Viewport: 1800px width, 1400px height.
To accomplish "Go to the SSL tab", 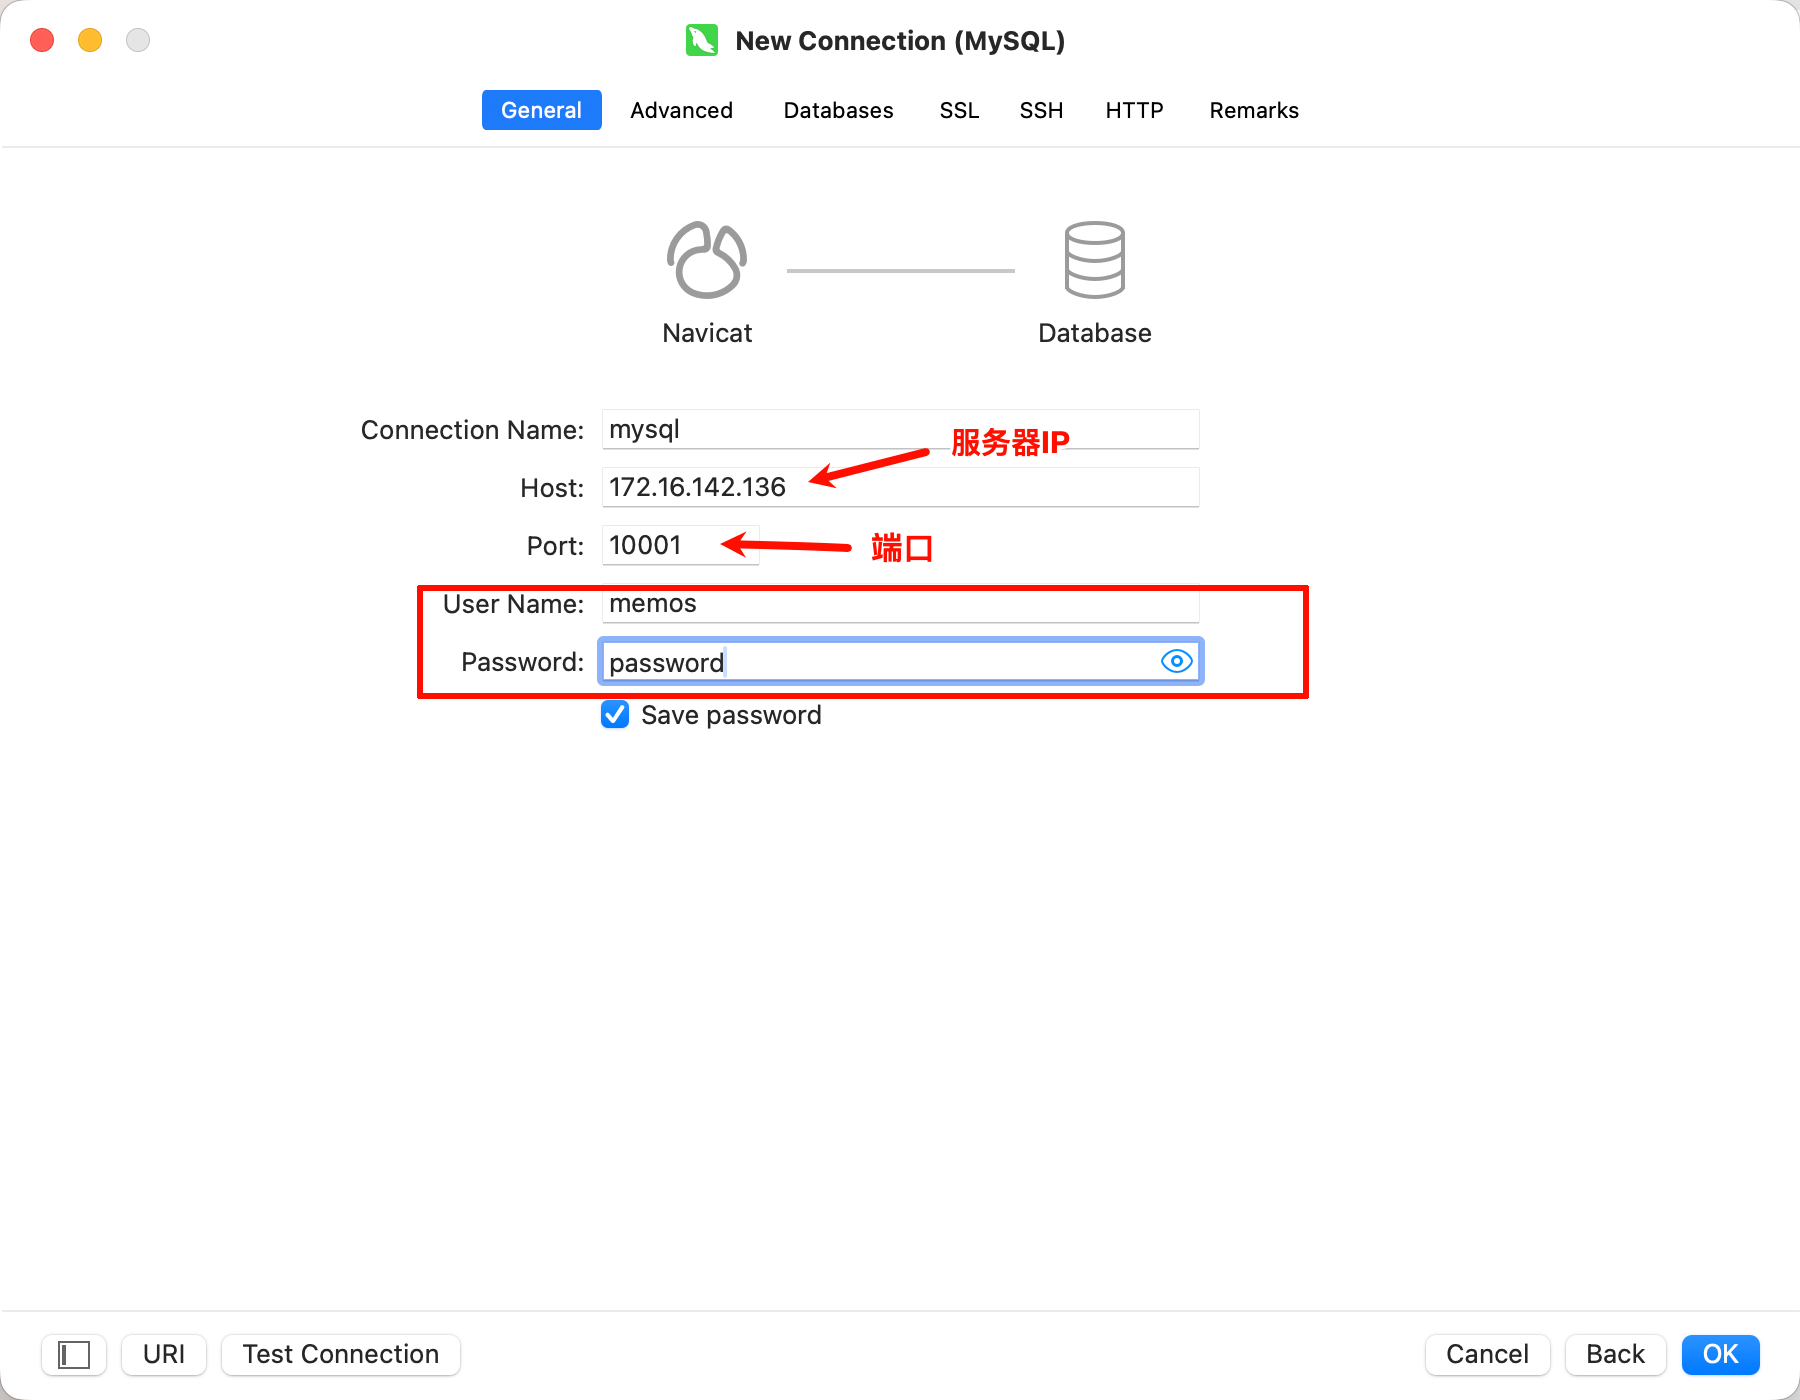I will [x=959, y=110].
